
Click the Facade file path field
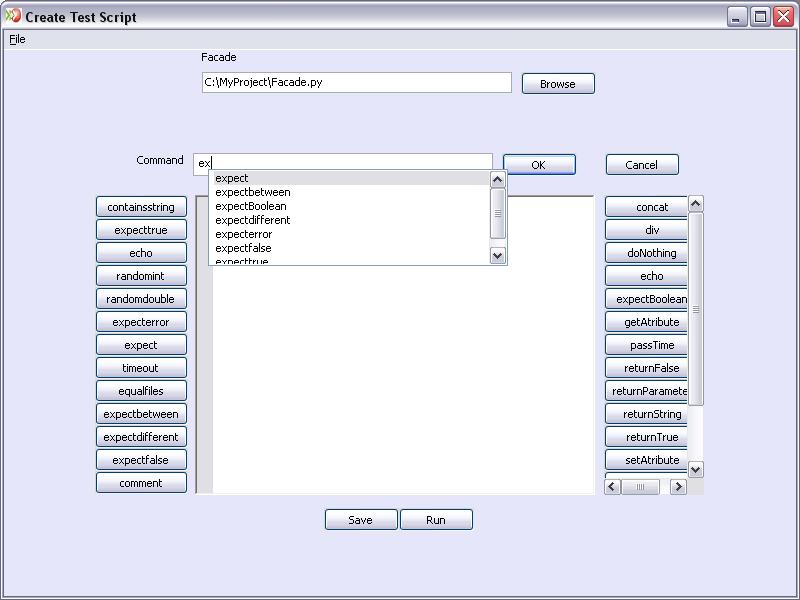coord(356,83)
